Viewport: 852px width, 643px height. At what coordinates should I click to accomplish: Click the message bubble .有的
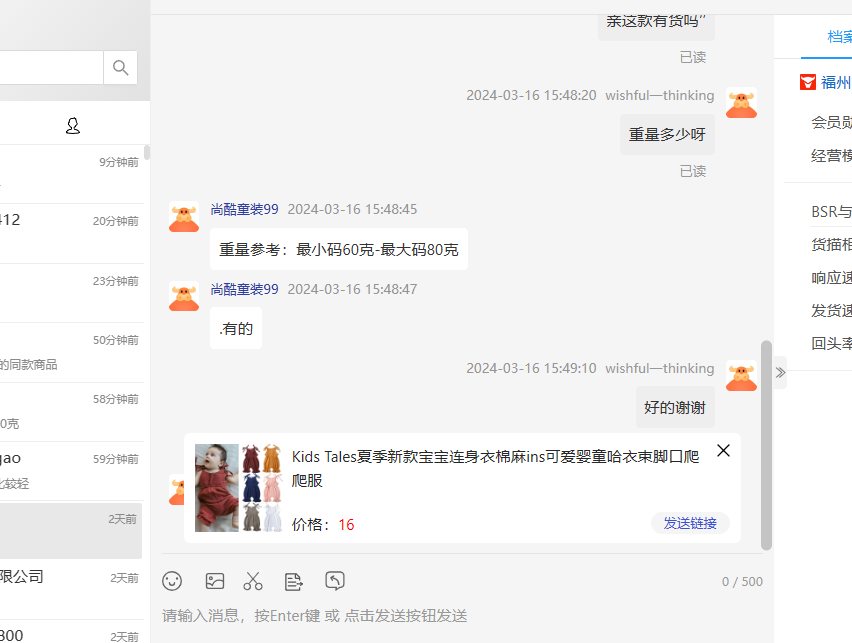coord(236,329)
